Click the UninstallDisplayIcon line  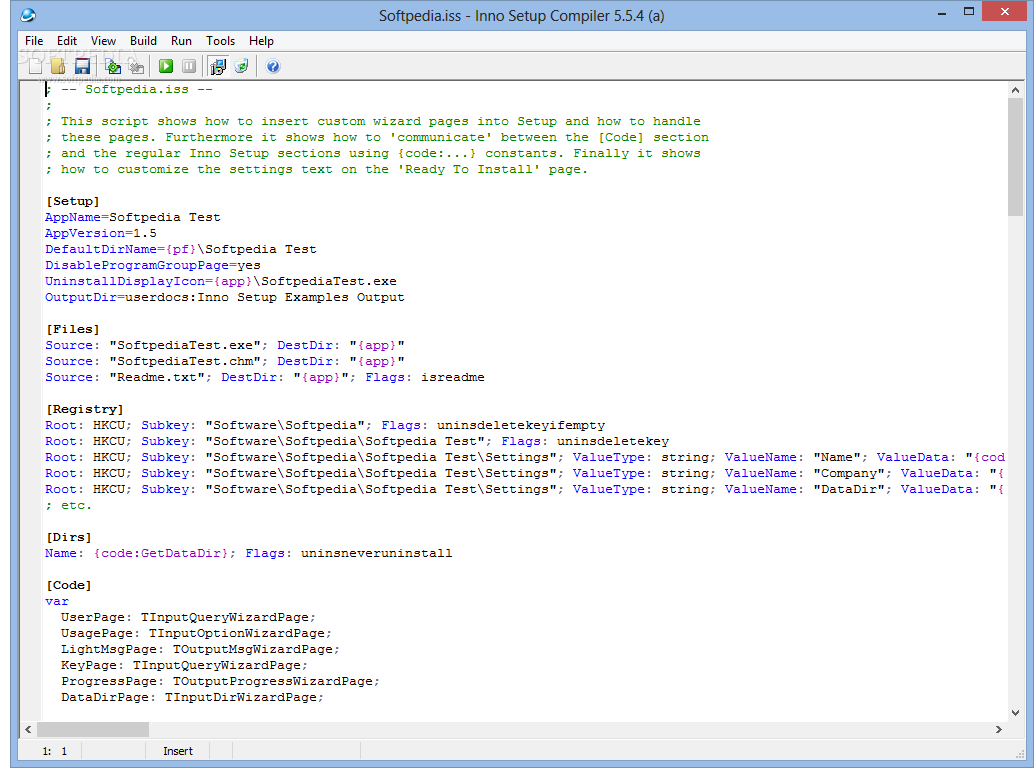[221, 281]
